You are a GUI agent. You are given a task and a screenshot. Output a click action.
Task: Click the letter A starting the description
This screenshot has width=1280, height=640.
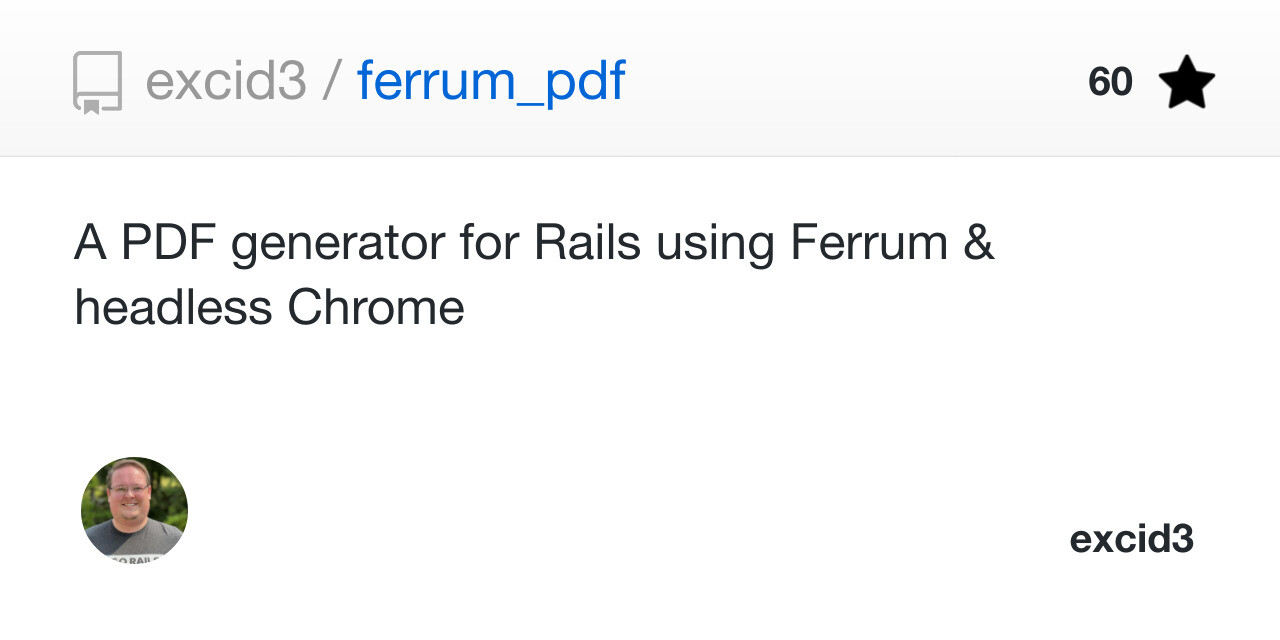90,242
